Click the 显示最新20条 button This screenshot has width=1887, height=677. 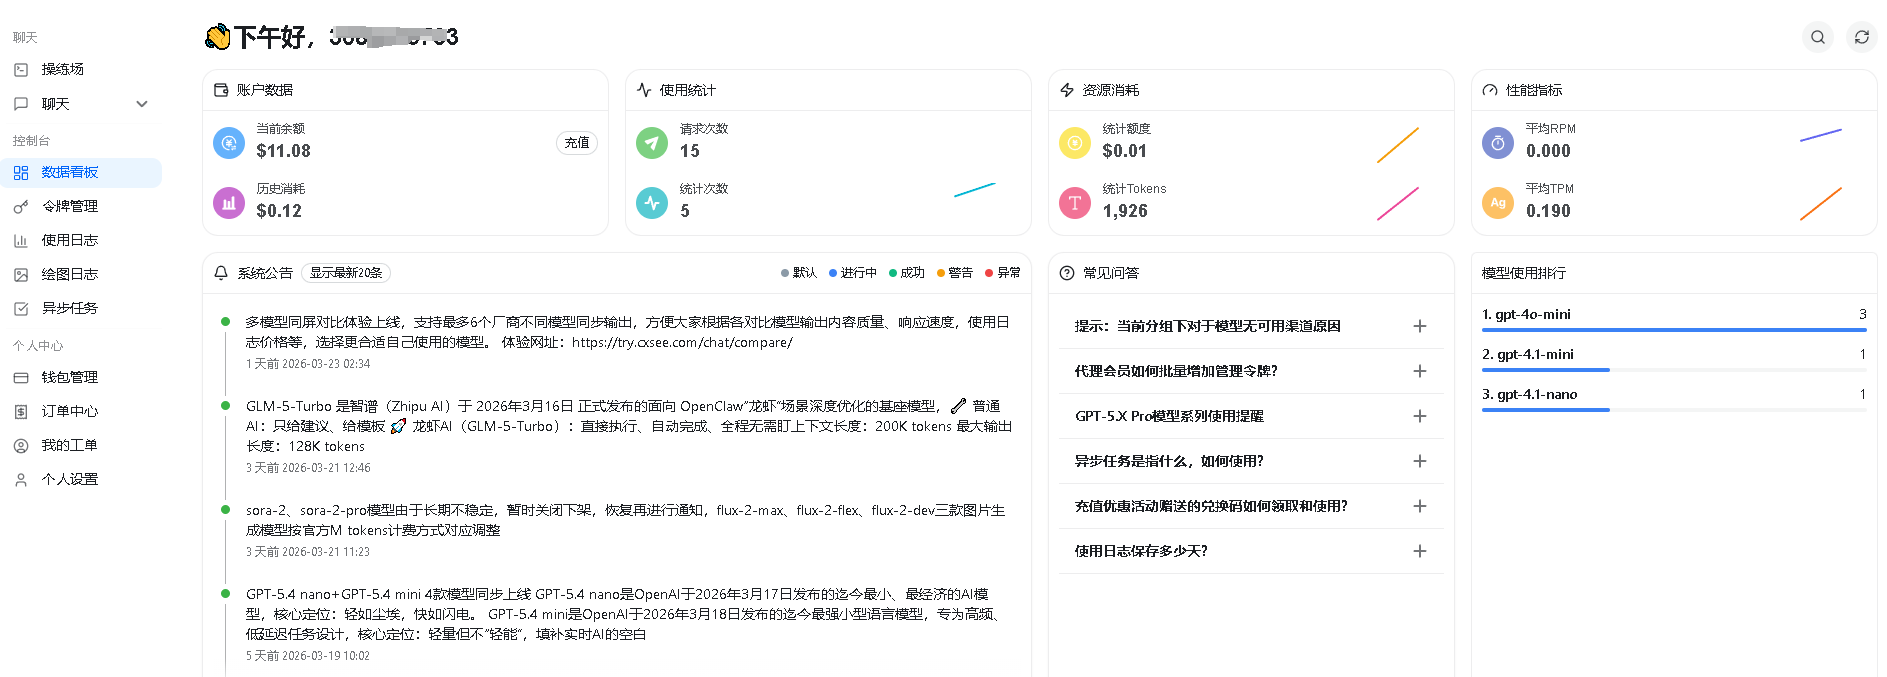coord(345,273)
